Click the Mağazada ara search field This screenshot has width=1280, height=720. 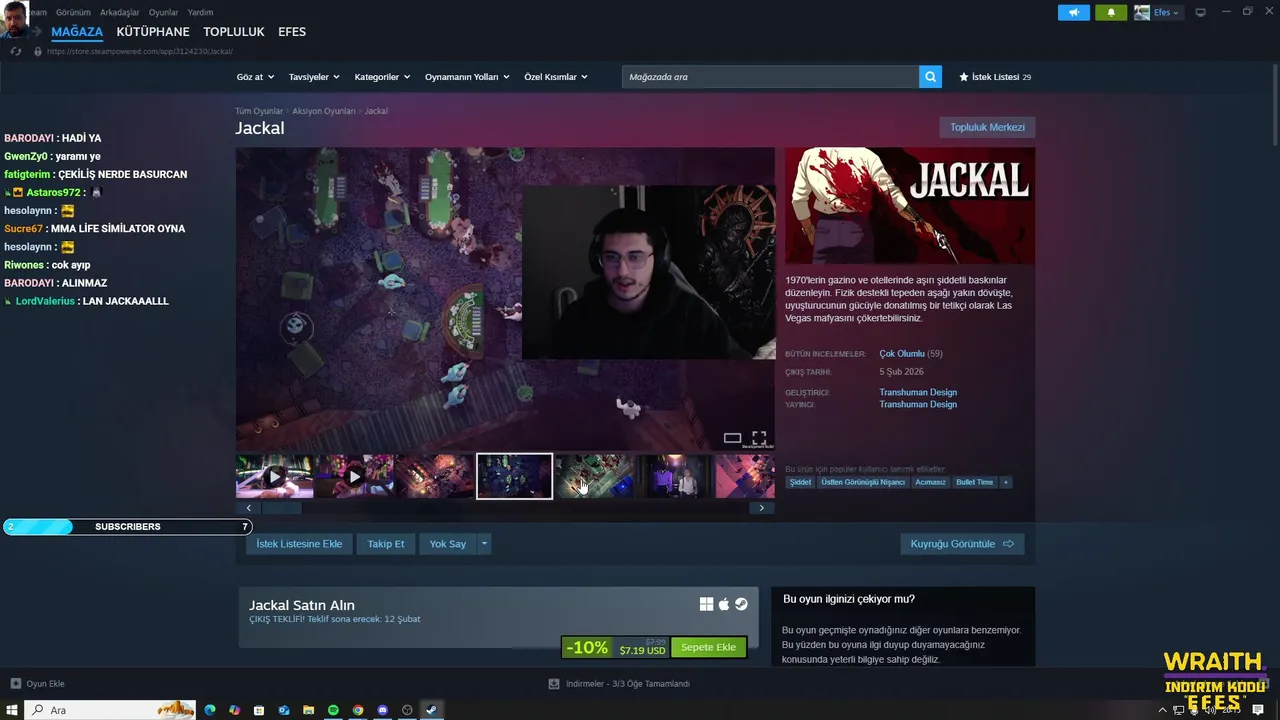click(x=770, y=77)
